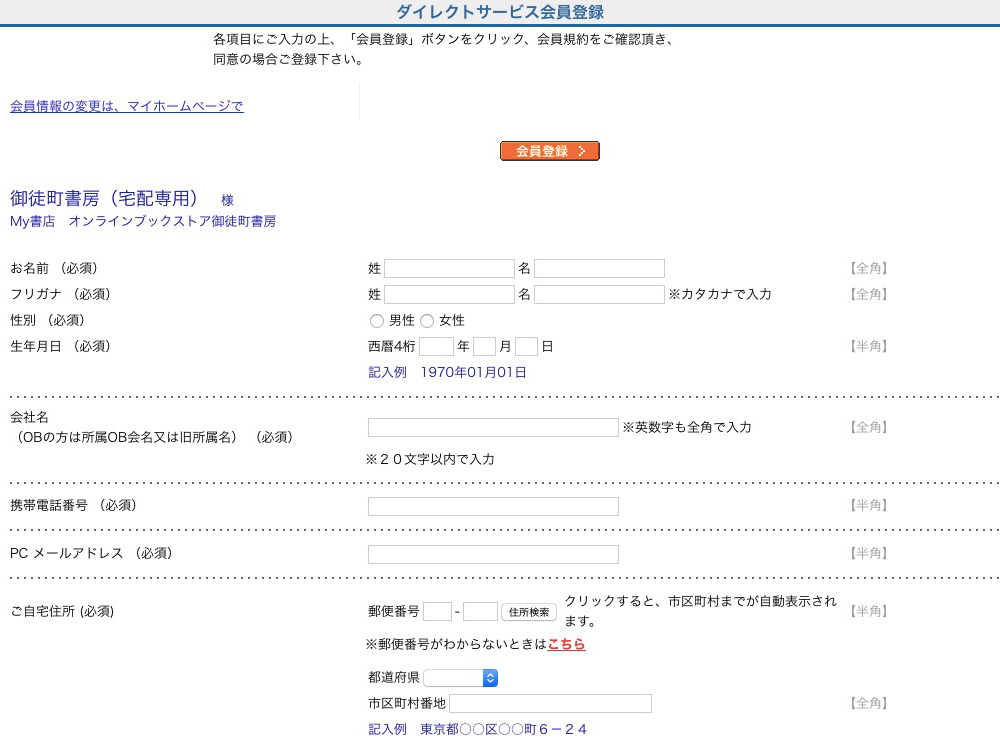Open the 会員情報の変更は、マイホームページで link
Image resolution: width=1000 pixels, height=741 pixels.
coord(126,106)
